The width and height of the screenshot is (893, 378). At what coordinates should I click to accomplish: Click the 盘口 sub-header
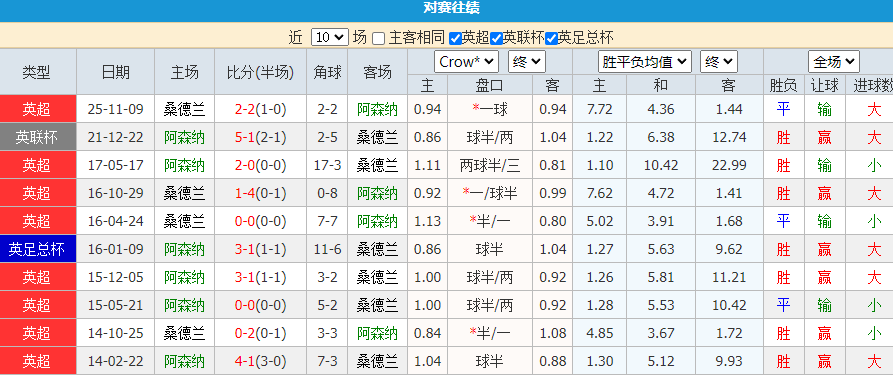[x=490, y=85]
